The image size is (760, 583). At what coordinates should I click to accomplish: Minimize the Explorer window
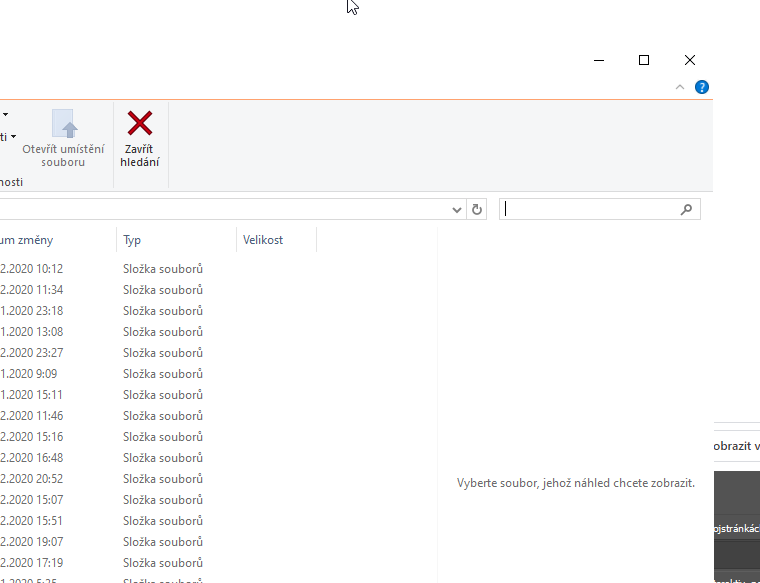pos(599,60)
